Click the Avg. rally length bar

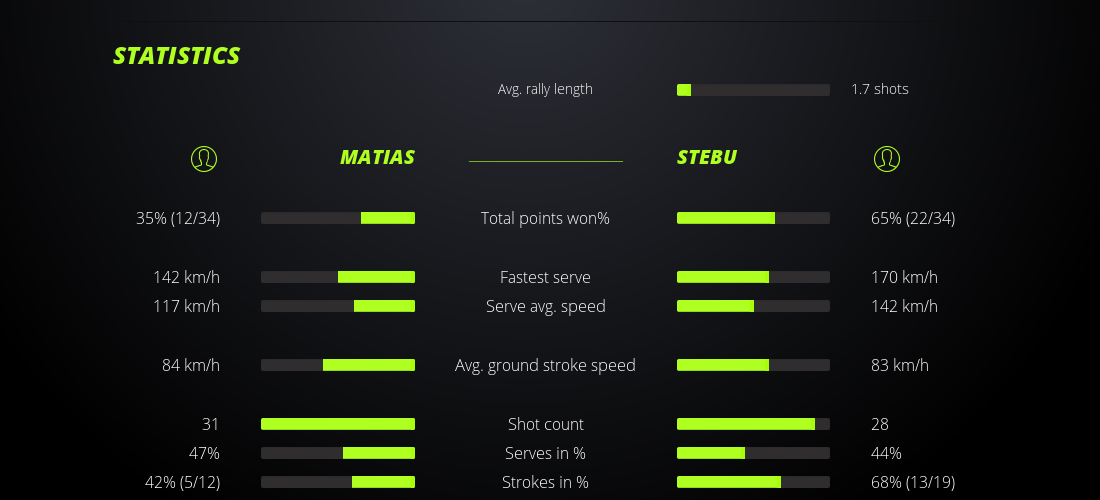click(x=753, y=90)
